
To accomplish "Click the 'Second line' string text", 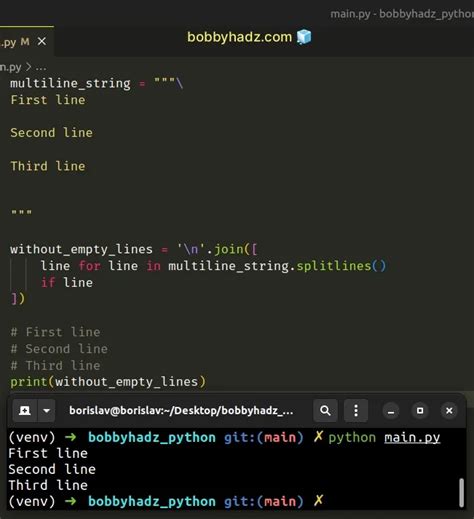I will point(52,133).
